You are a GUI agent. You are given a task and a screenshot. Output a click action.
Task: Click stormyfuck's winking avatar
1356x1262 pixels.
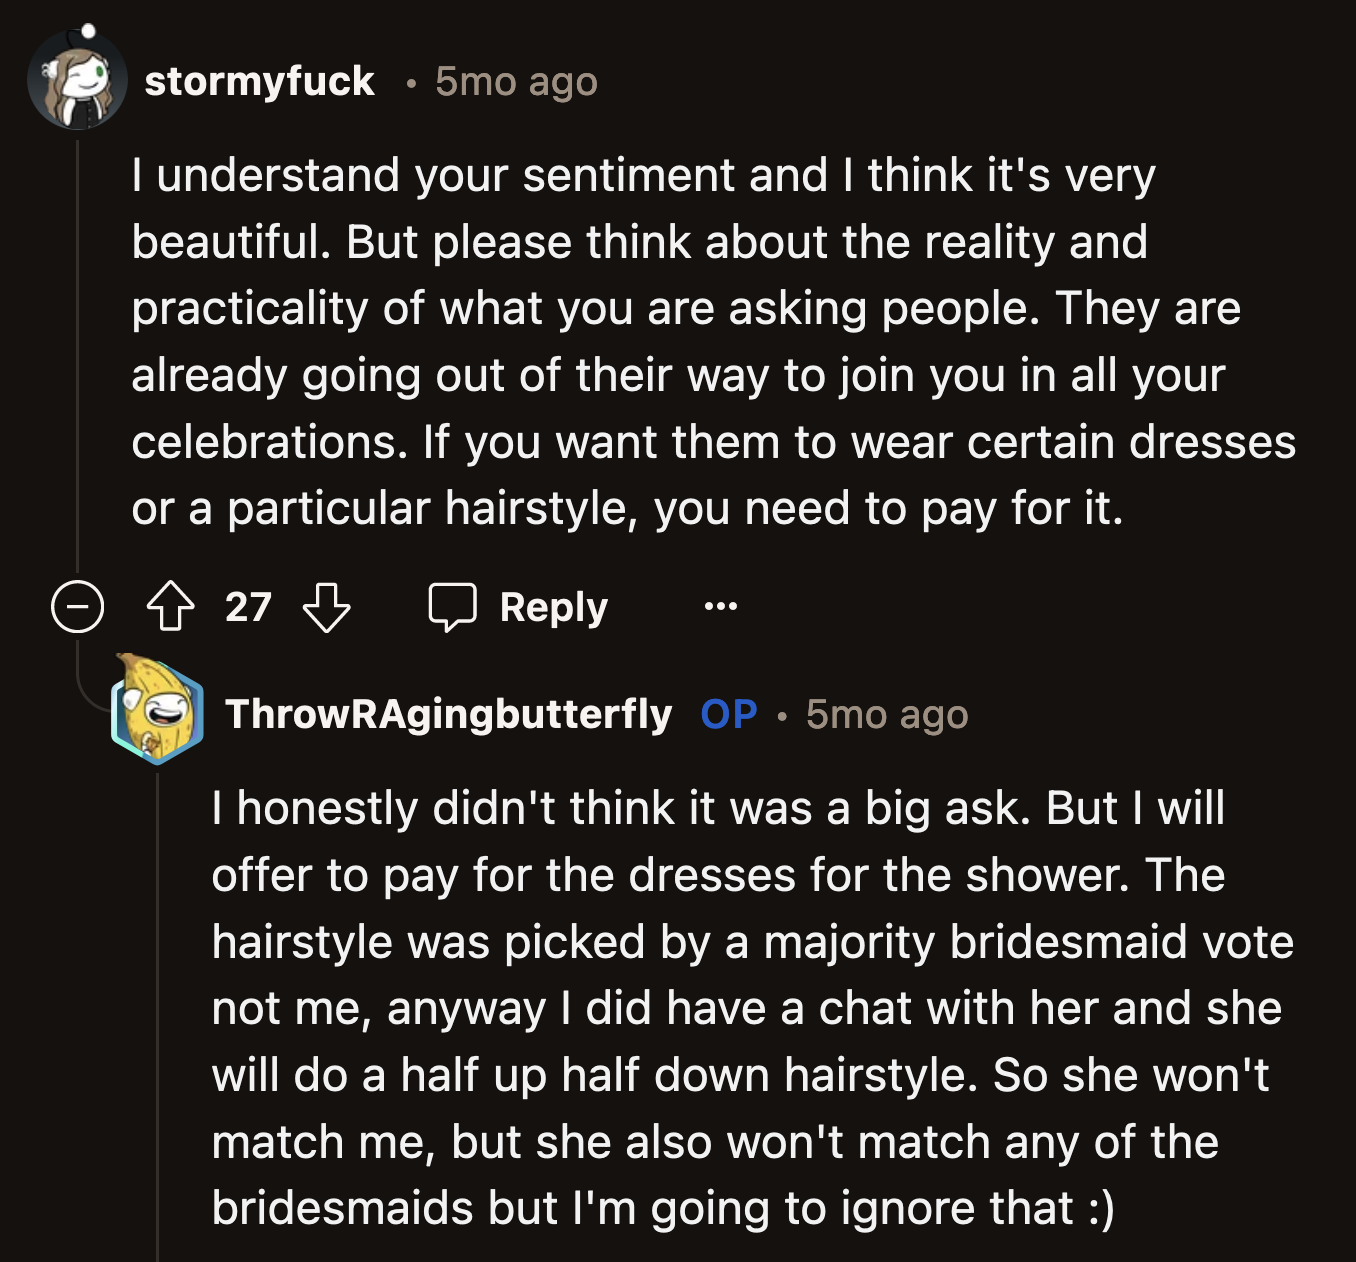coord(80,82)
